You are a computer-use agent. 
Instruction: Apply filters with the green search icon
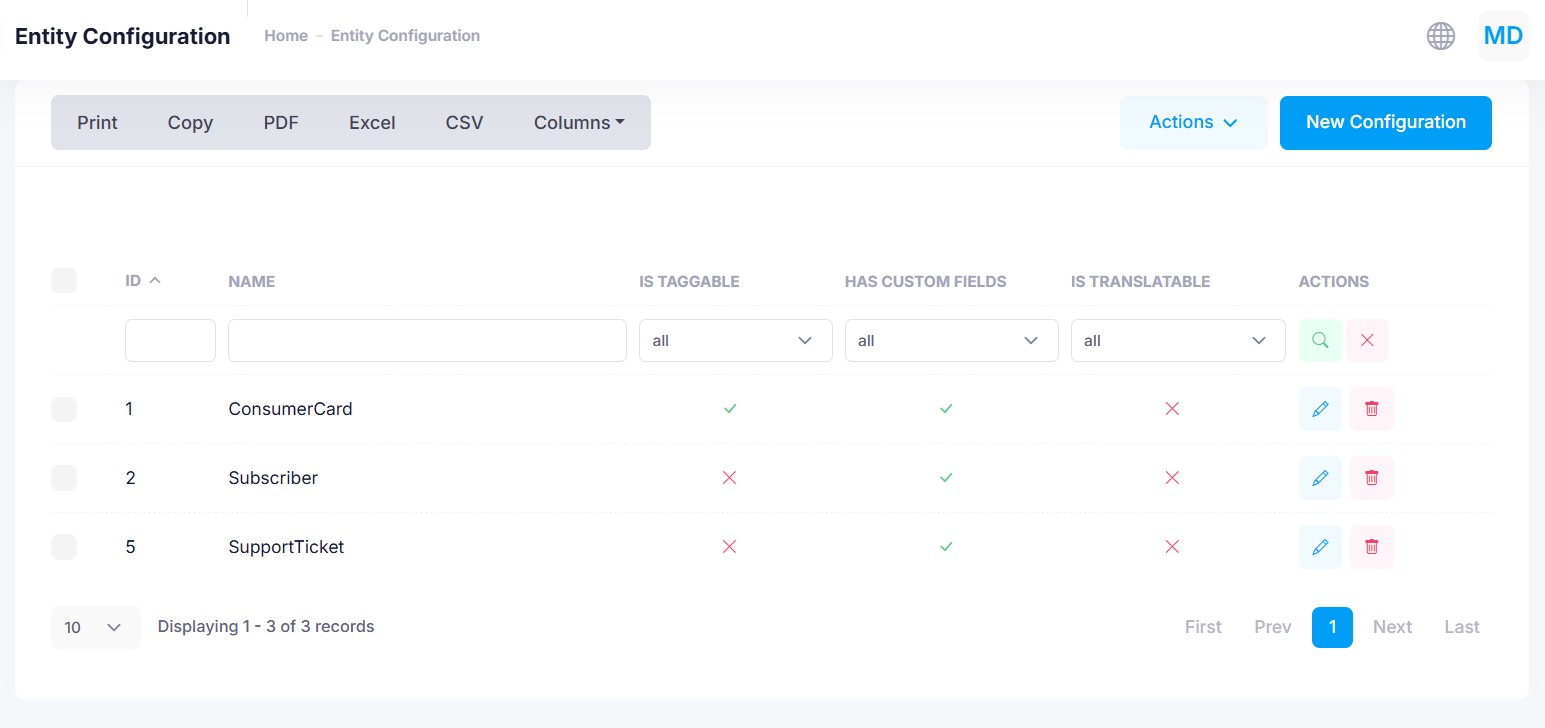pyautogui.click(x=1320, y=341)
